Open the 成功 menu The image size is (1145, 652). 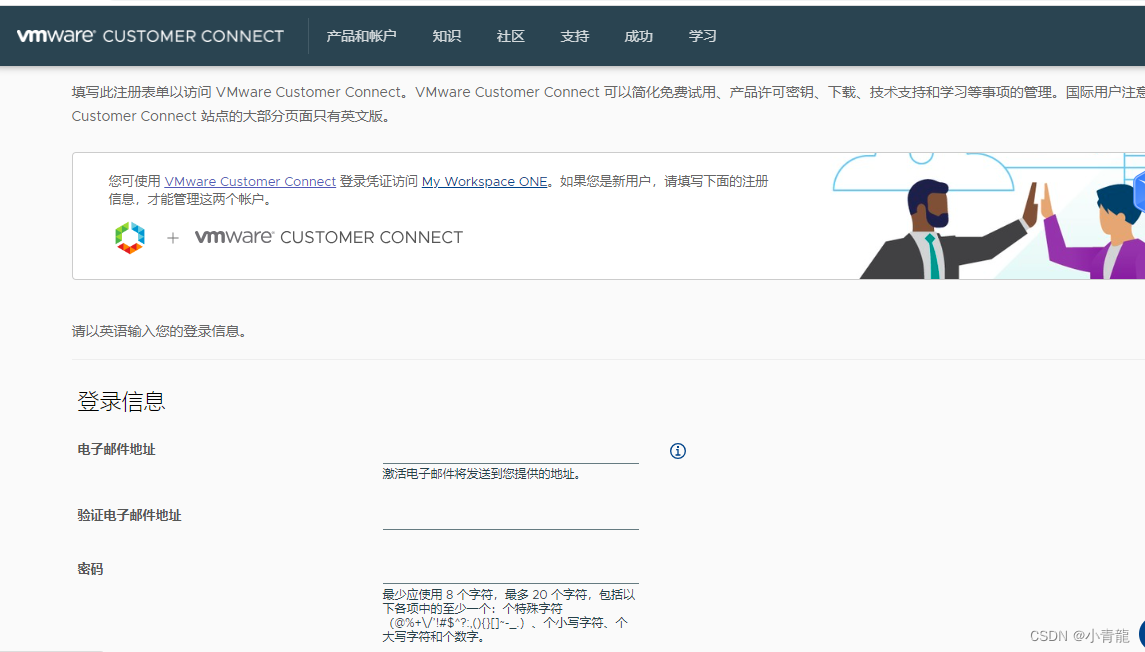click(x=638, y=36)
